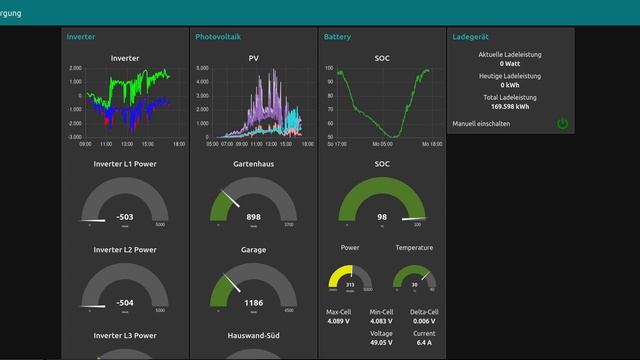Click the Inverter L2 Power title
The image size is (640, 360).
(x=125, y=250)
